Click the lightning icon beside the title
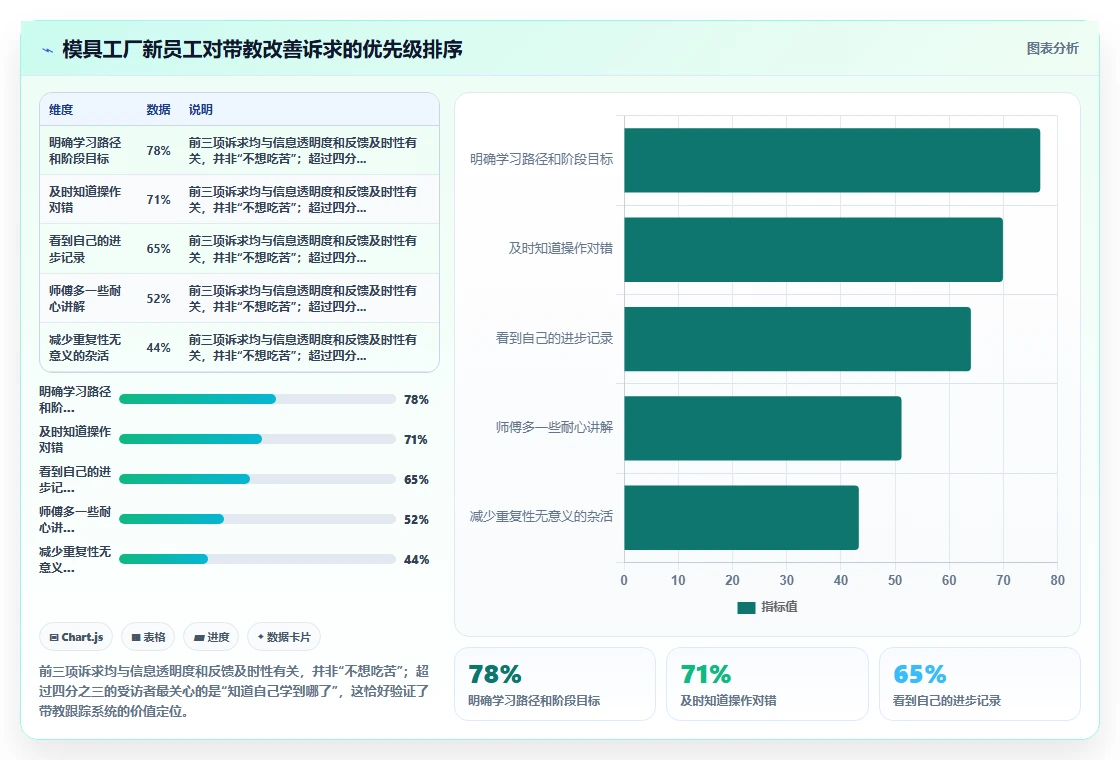The height and width of the screenshot is (760, 1120). (48, 50)
